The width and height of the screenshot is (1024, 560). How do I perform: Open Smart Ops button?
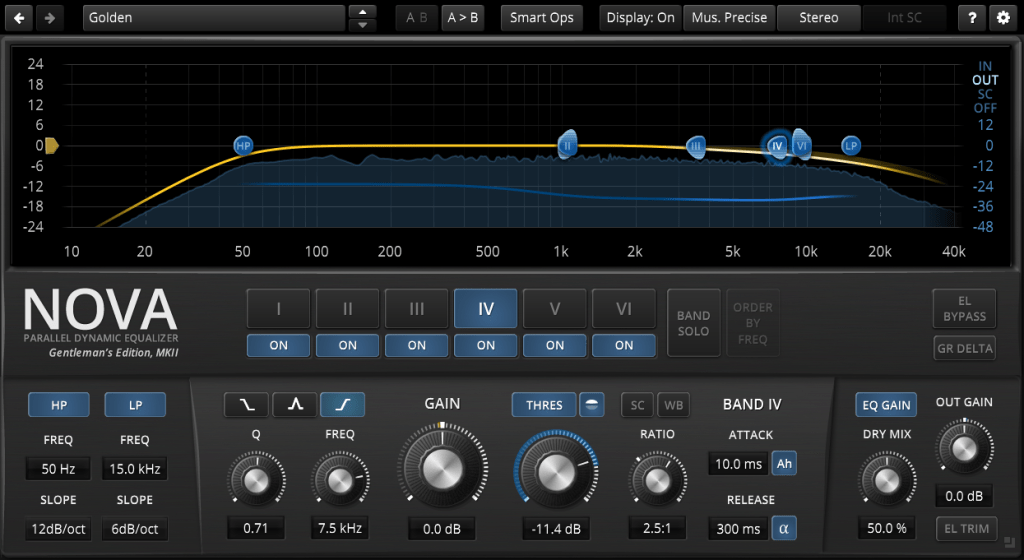pyautogui.click(x=541, y=18)
